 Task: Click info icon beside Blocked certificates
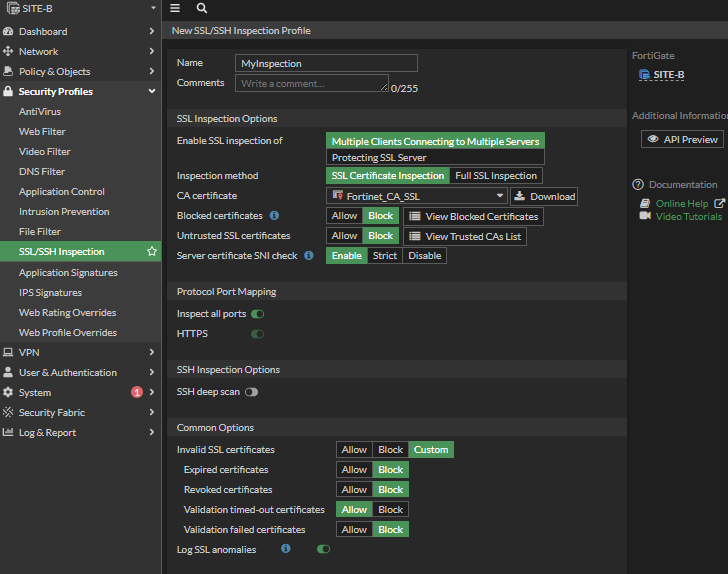[x=275, y=216]
